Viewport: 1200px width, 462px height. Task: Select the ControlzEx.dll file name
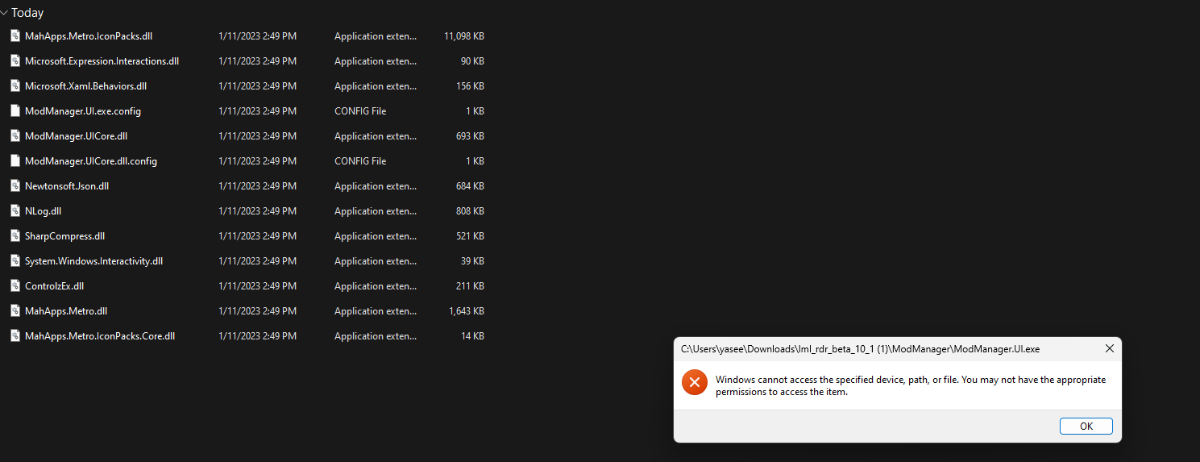click(54, 286)
